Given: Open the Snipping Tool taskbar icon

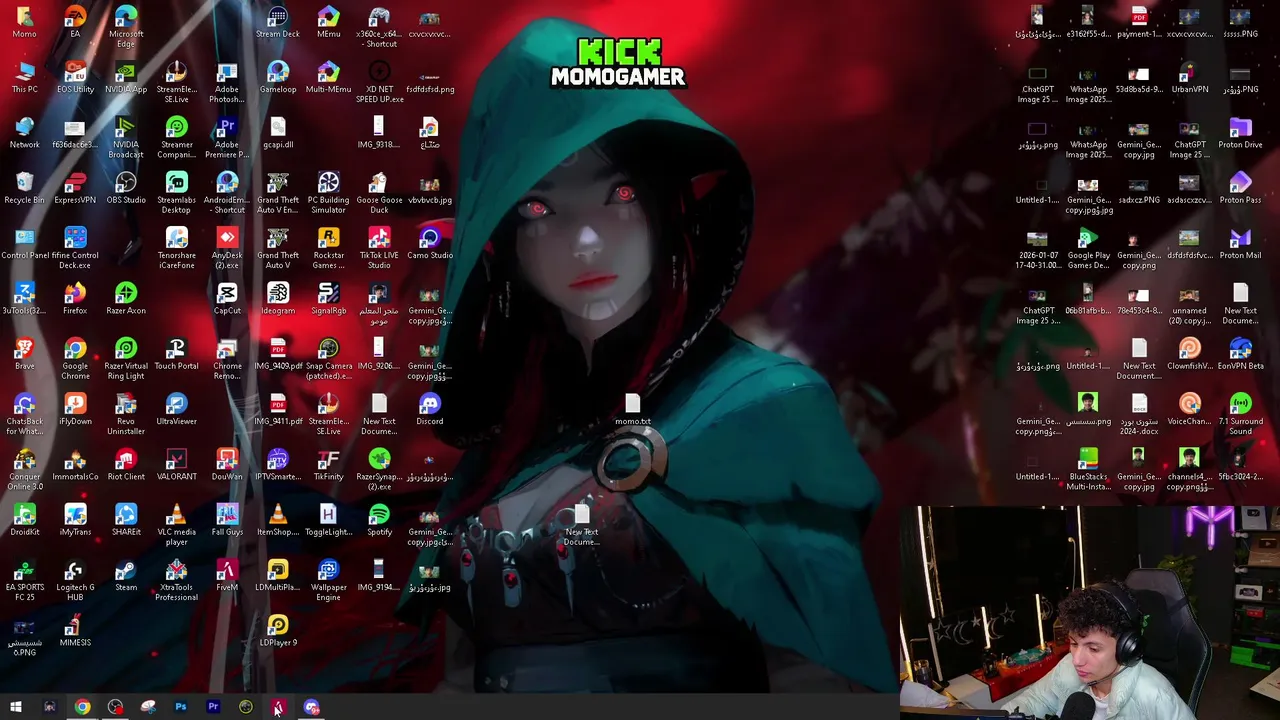Looking at the screenshot, I should [x=148, y=707].
